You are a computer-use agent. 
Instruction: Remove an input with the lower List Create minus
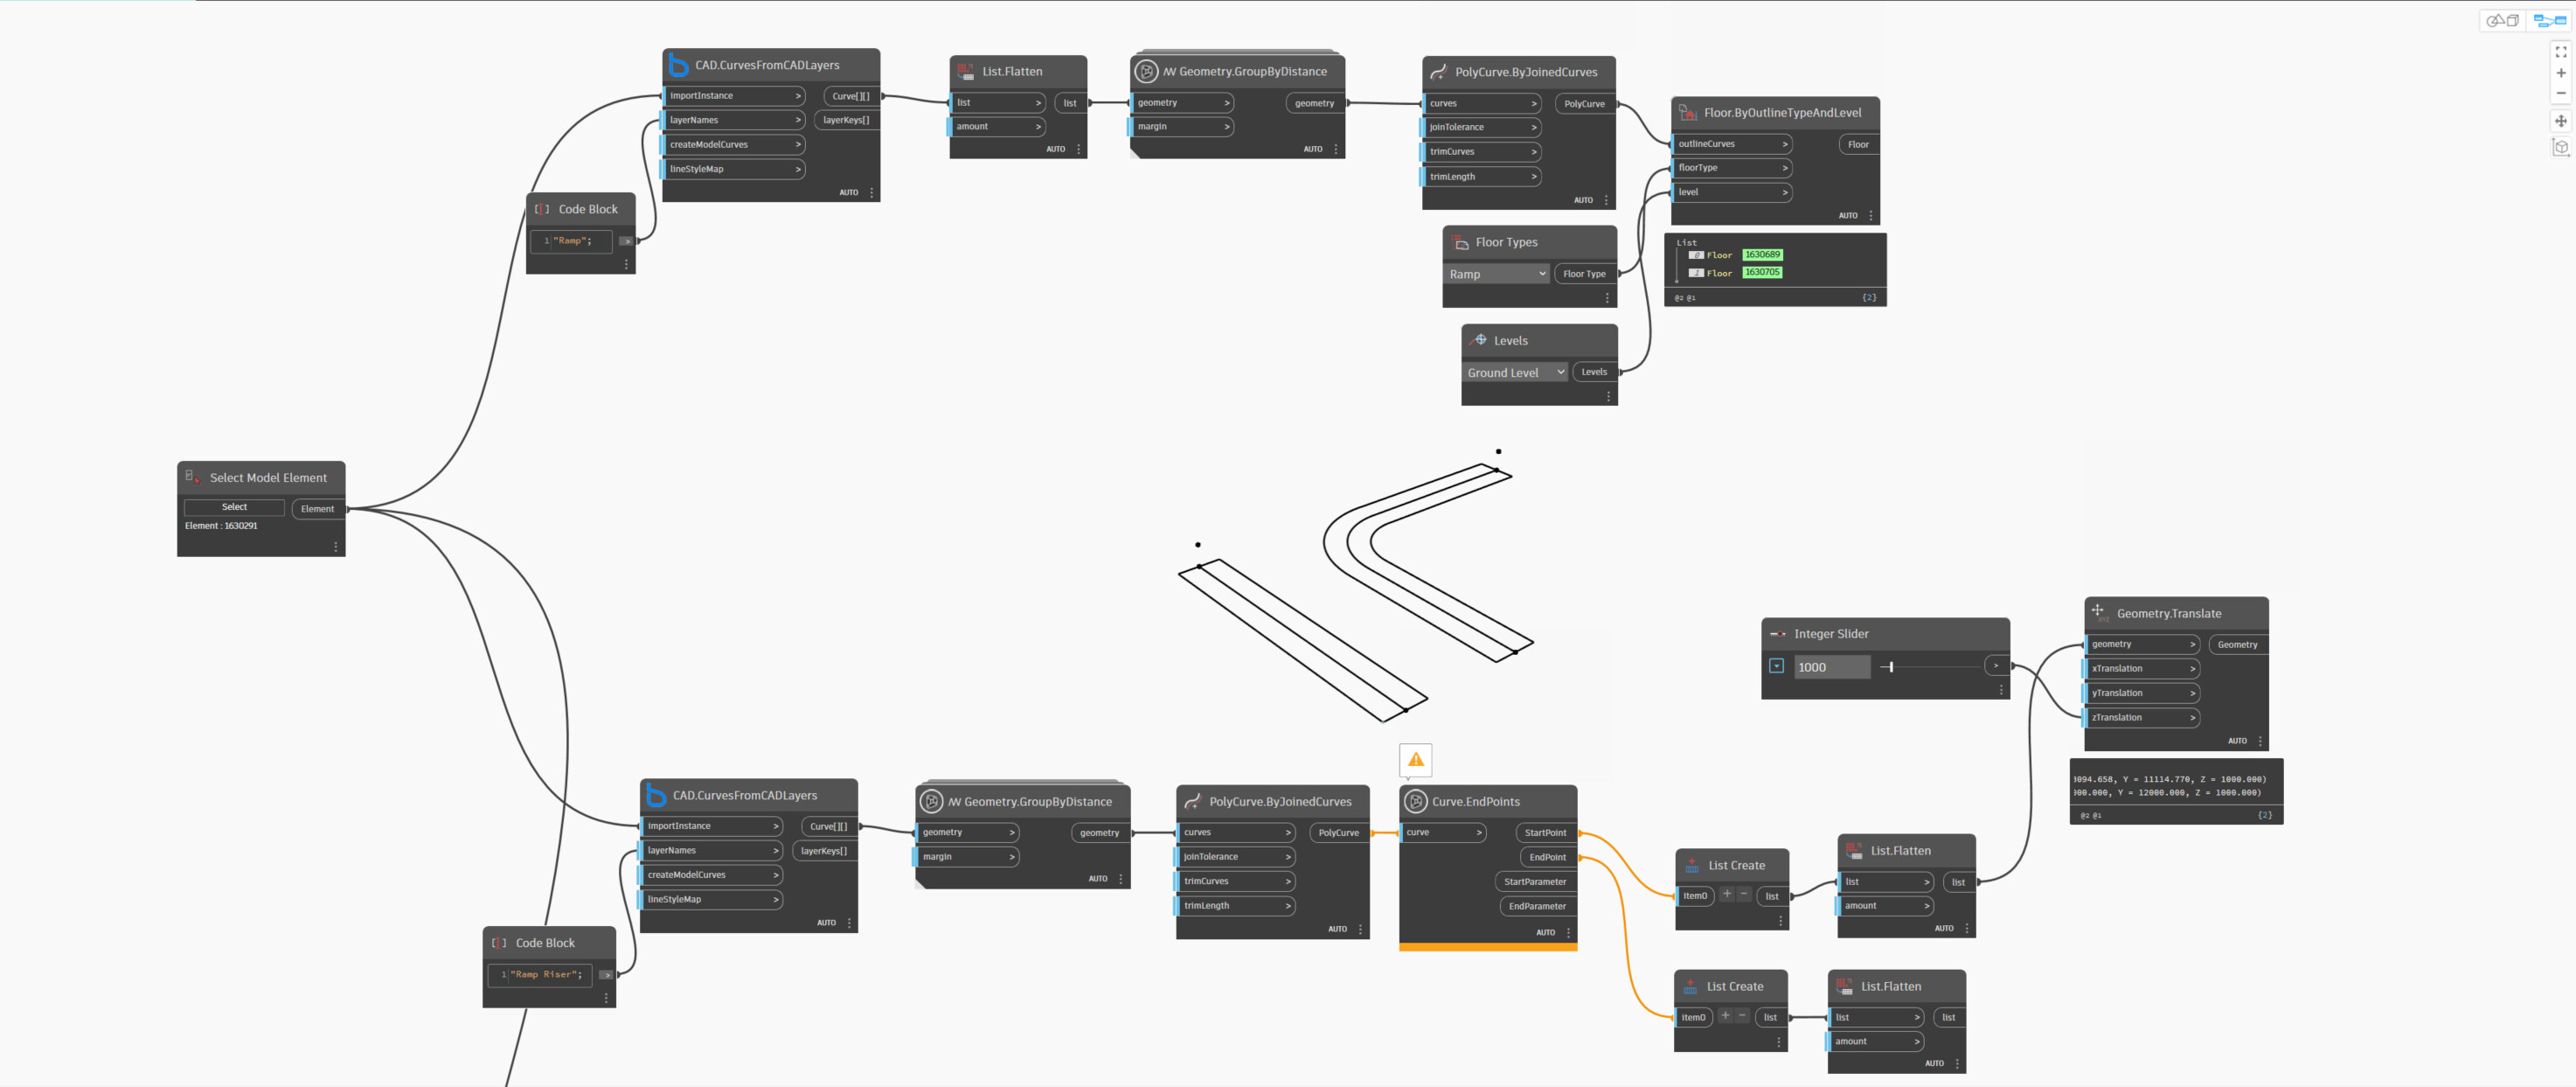pyautogui.click(x=1741, y=1016)
